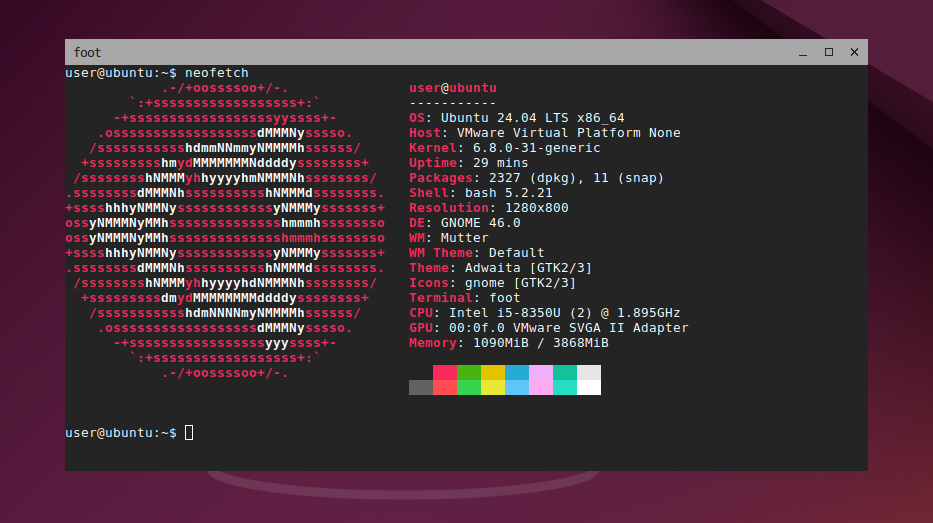933x523 pixels.
Task: Select the dark gray color block
Action: click(420, 387)
